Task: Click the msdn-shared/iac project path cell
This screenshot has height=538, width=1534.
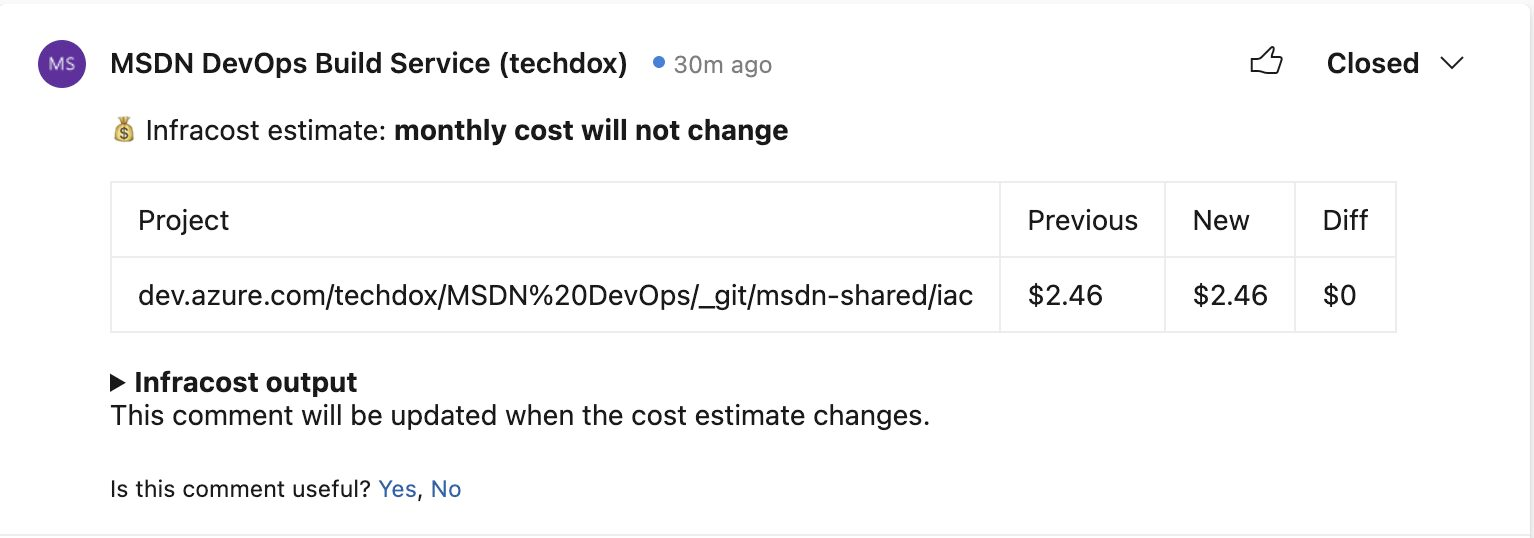Action: click(x=555, y=295)
